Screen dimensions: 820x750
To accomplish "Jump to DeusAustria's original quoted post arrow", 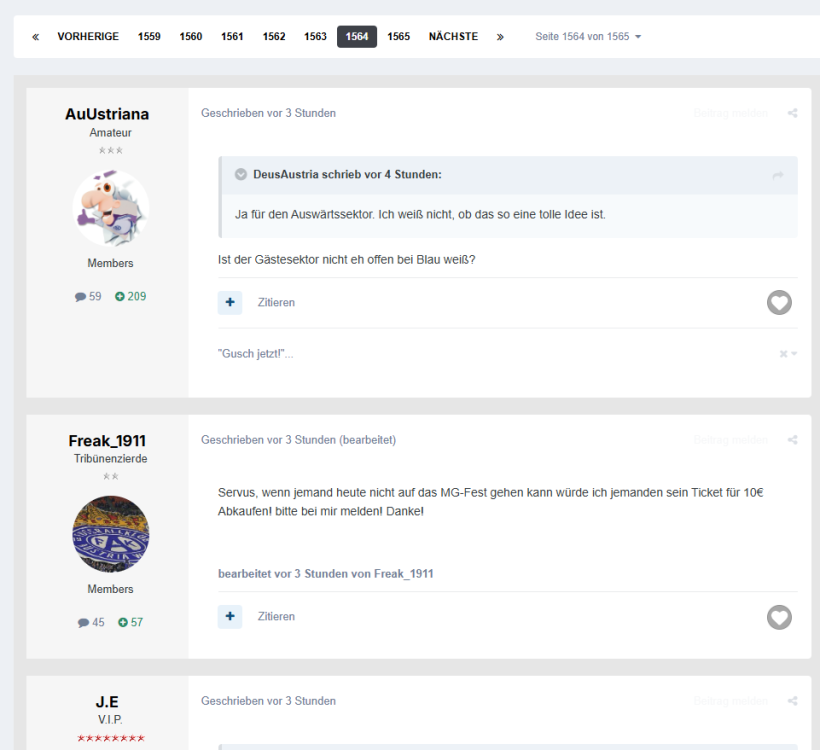I will (x=778, y=175).
